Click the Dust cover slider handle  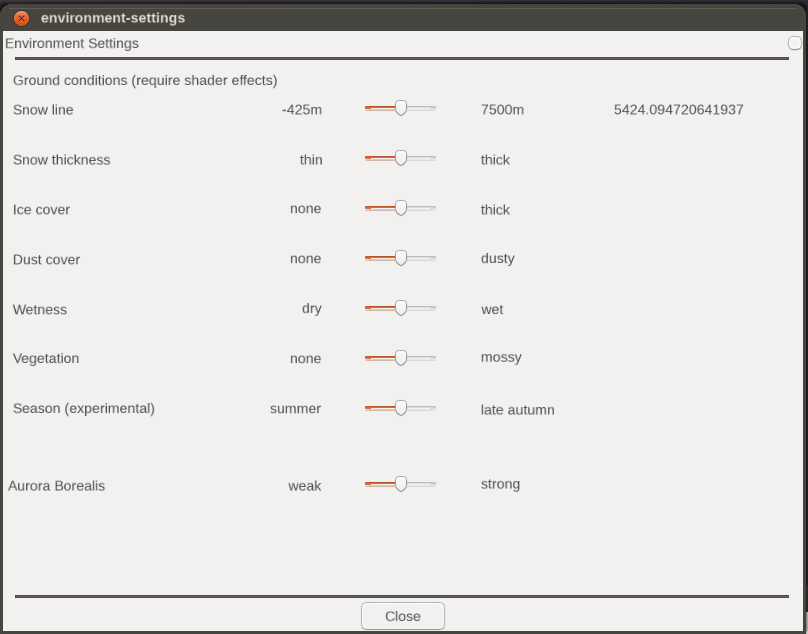[401, 258]
